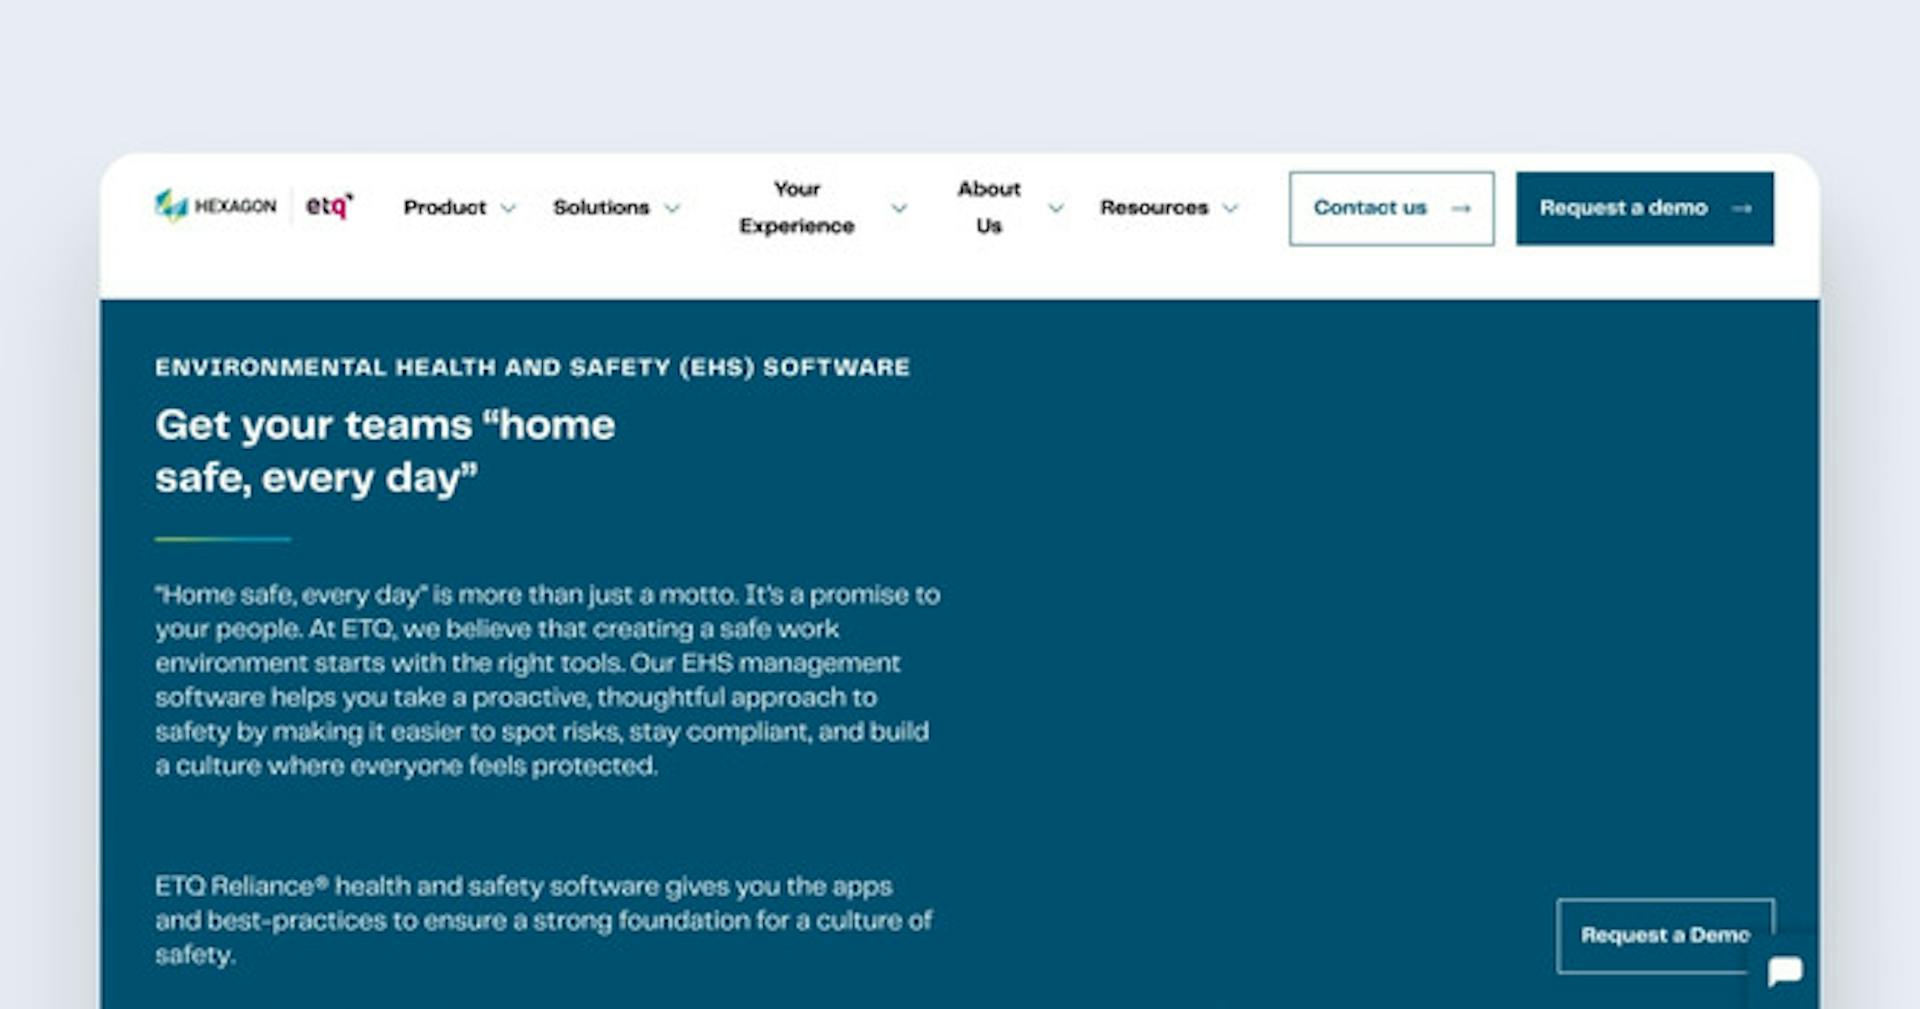Click the Hexagon logo

click(216, 206)
